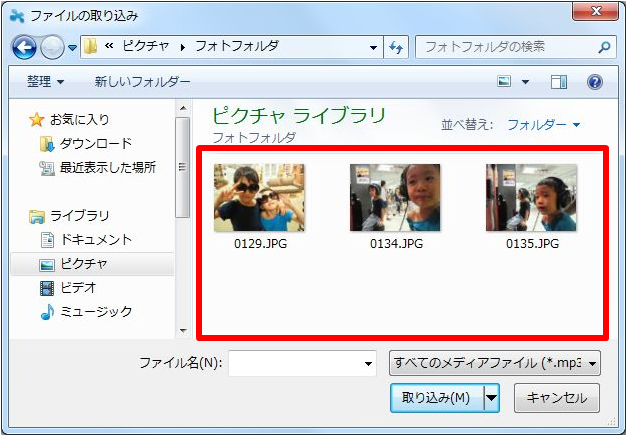
Task: Click the search magnifier icon
Action: [604, 47]
